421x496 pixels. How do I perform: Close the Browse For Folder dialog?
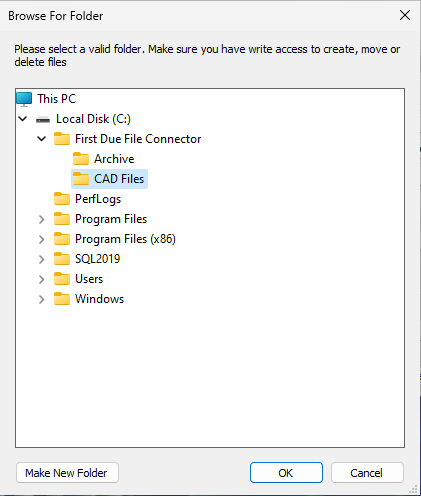tap(405, 15)
